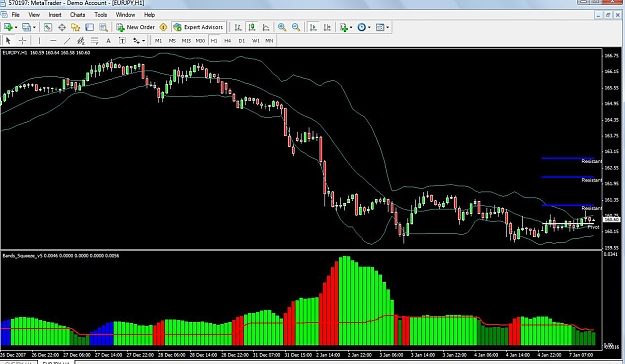The width and height of the screenshot is (625, 364).
Task: Open the New Chart dropdown arrow
Action: pos(16,27)
